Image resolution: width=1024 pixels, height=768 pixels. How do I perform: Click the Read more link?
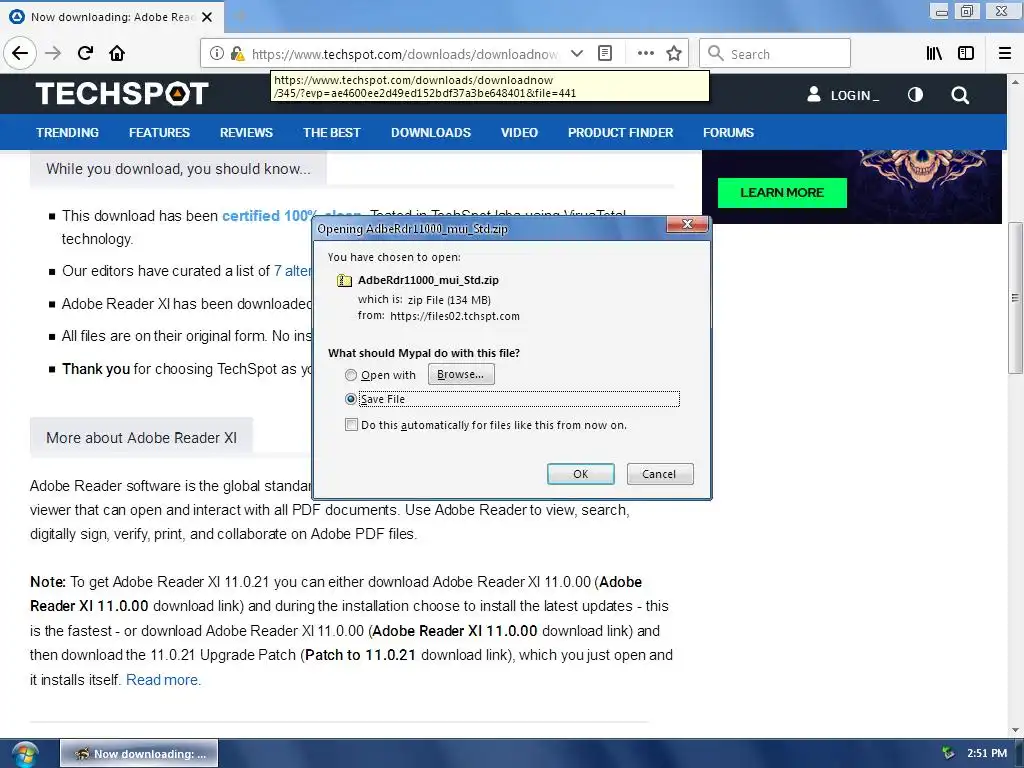pyautogui.click(x=163, y=680)
